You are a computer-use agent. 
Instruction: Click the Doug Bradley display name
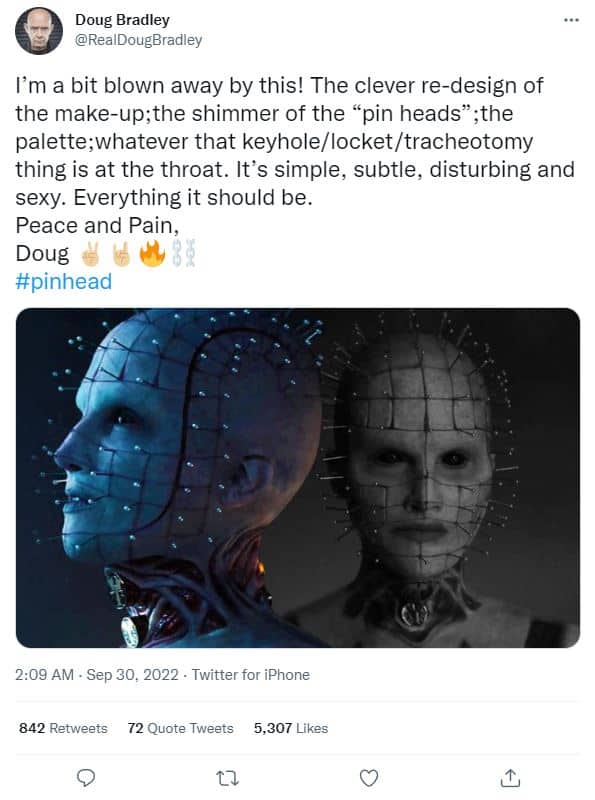(x=122, y=20)
